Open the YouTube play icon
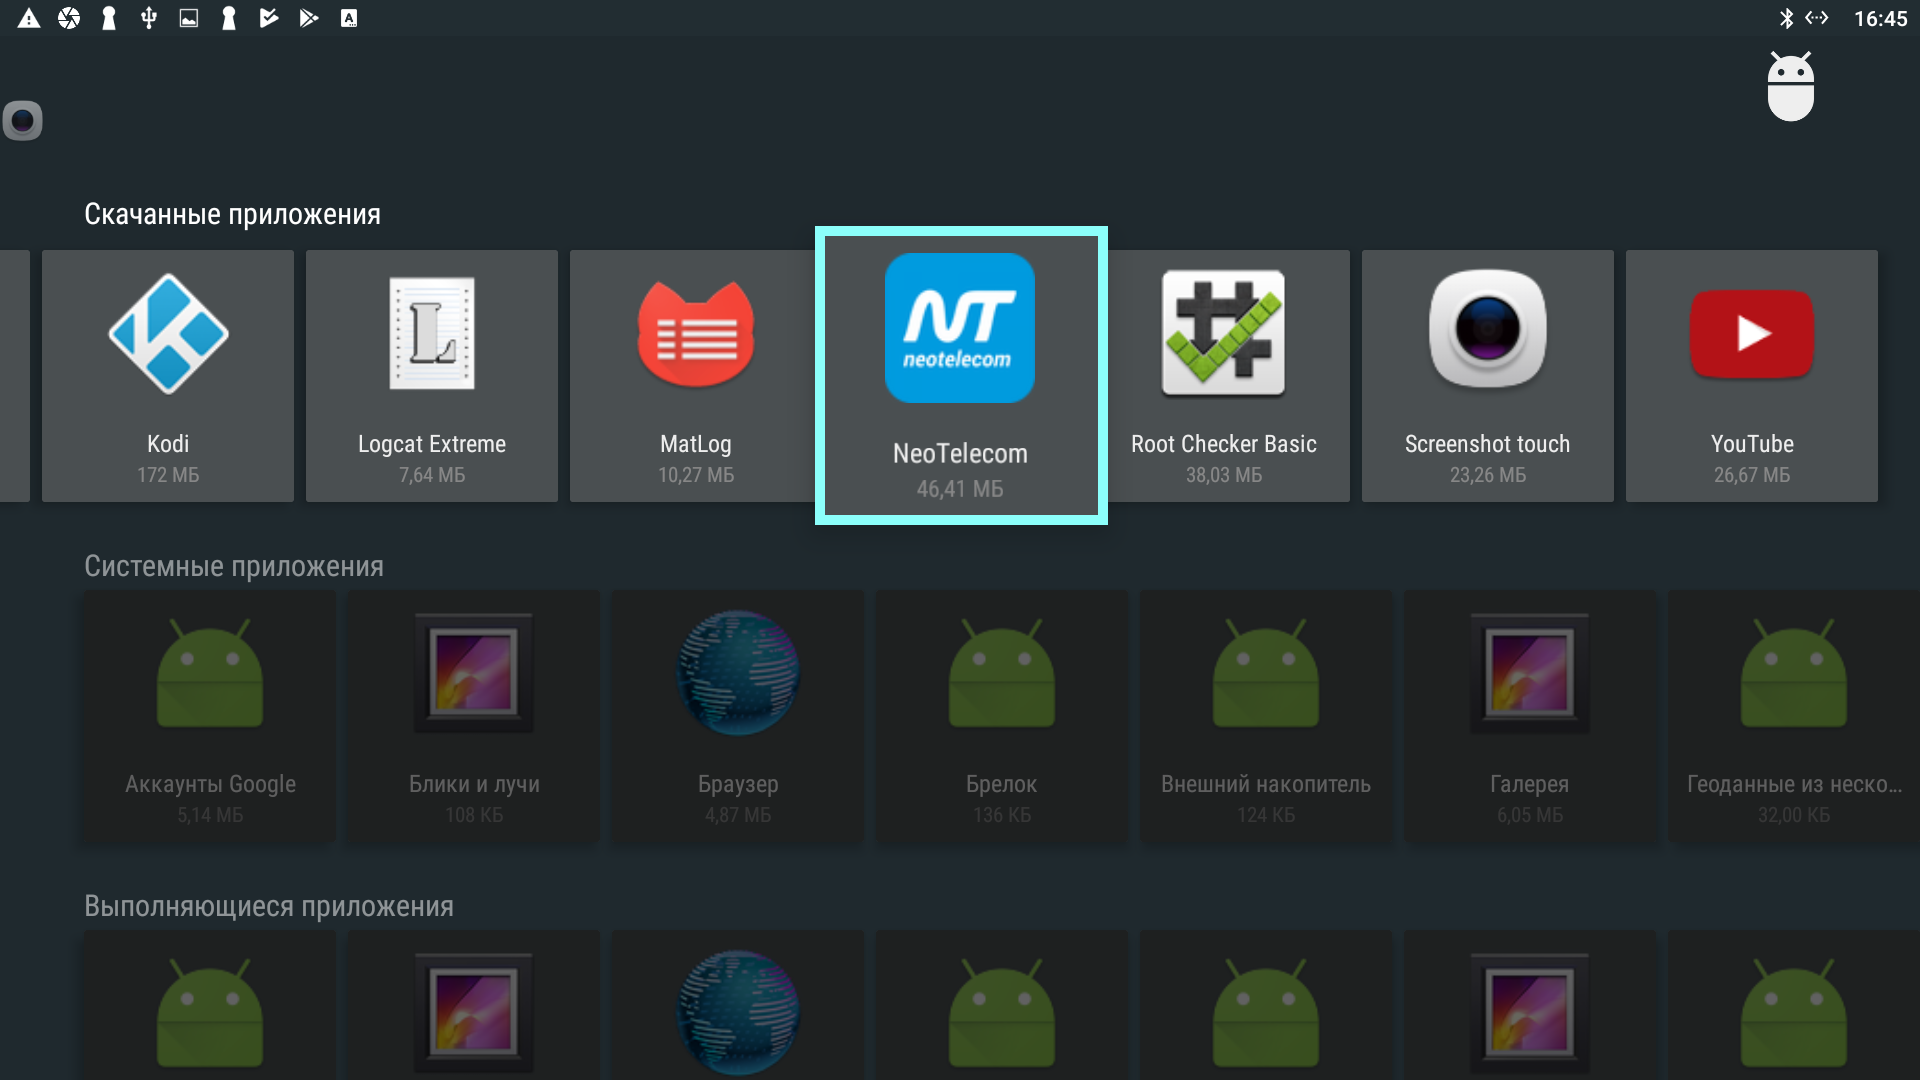The width and height of the screenshot is (1920, 1080). point(1752,333)
